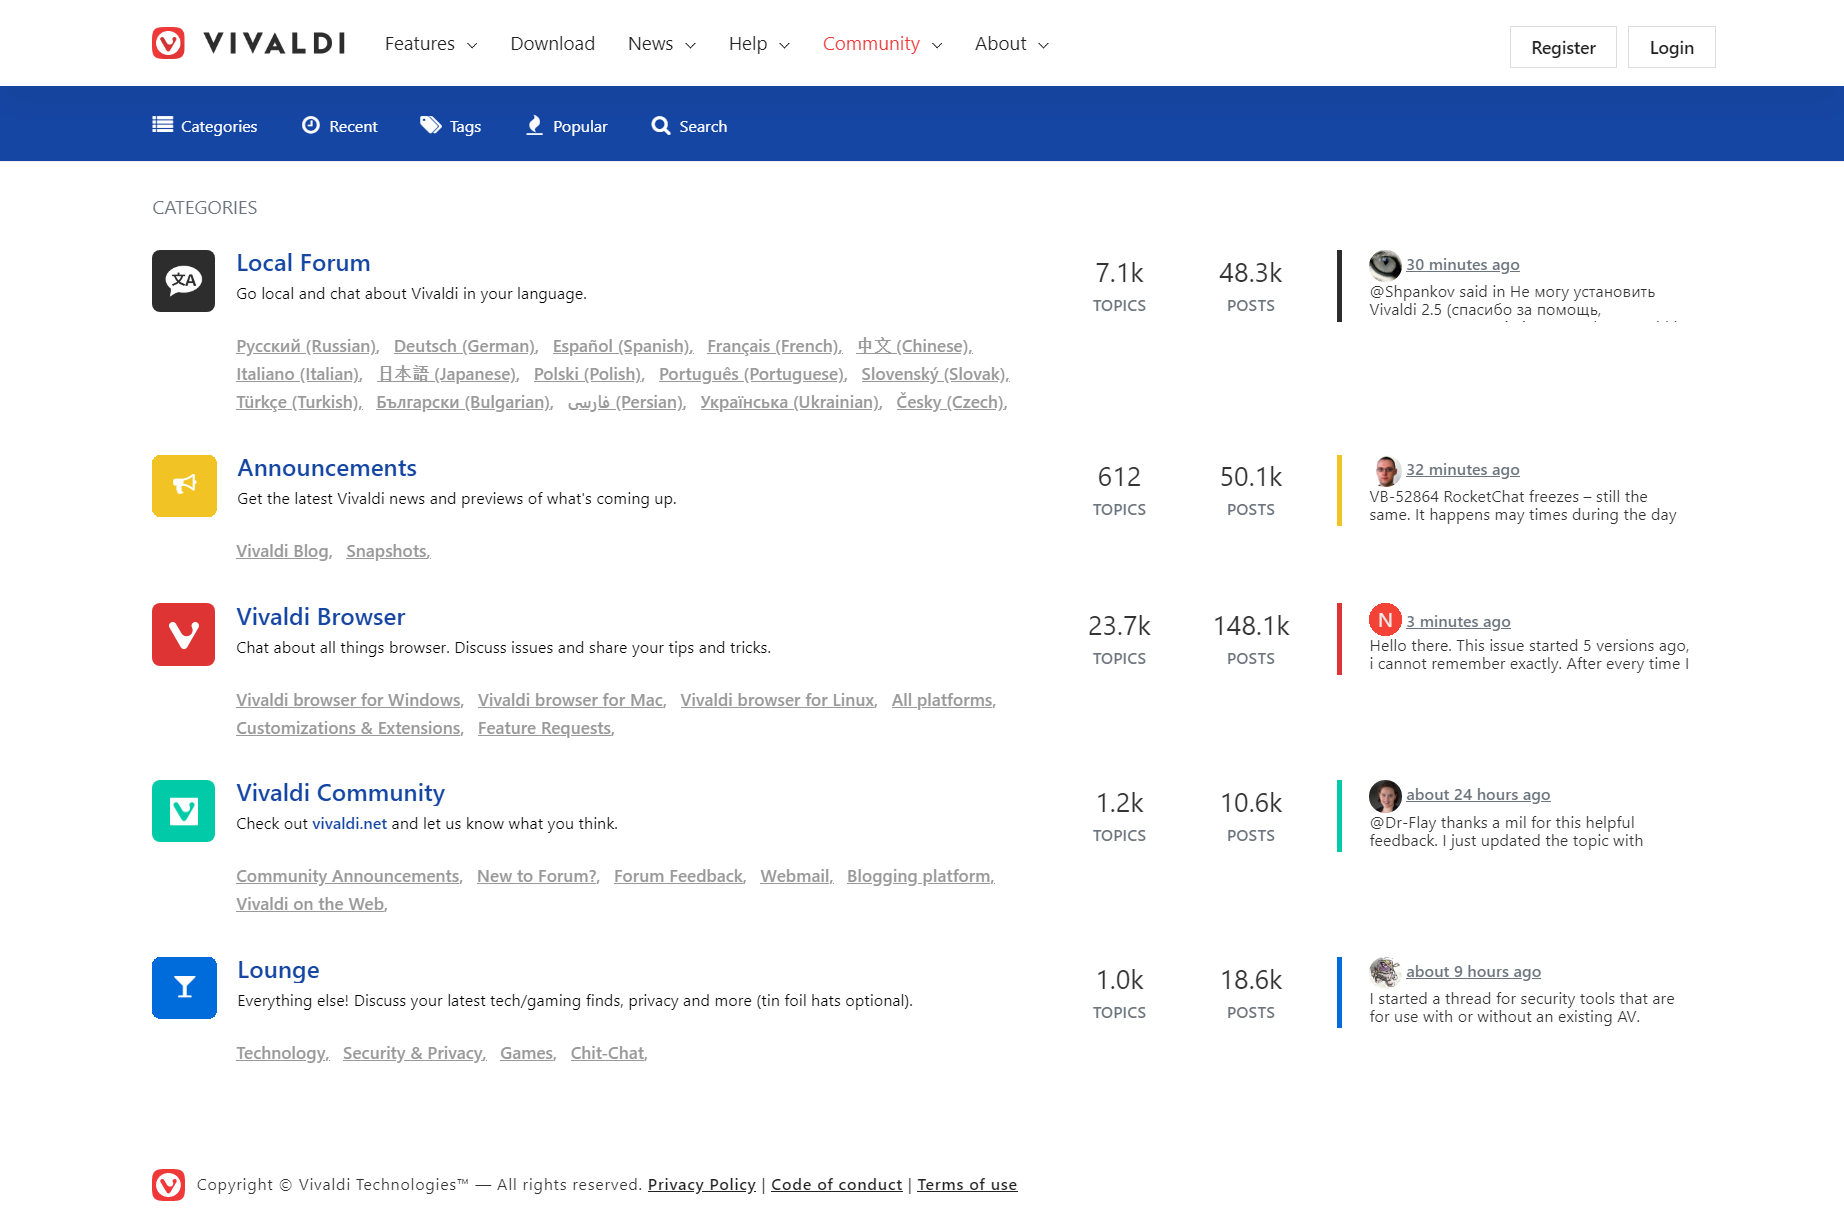Click the Vivaldi logo in the header
Screen dimensions: 1844x1211
(248, 43)
